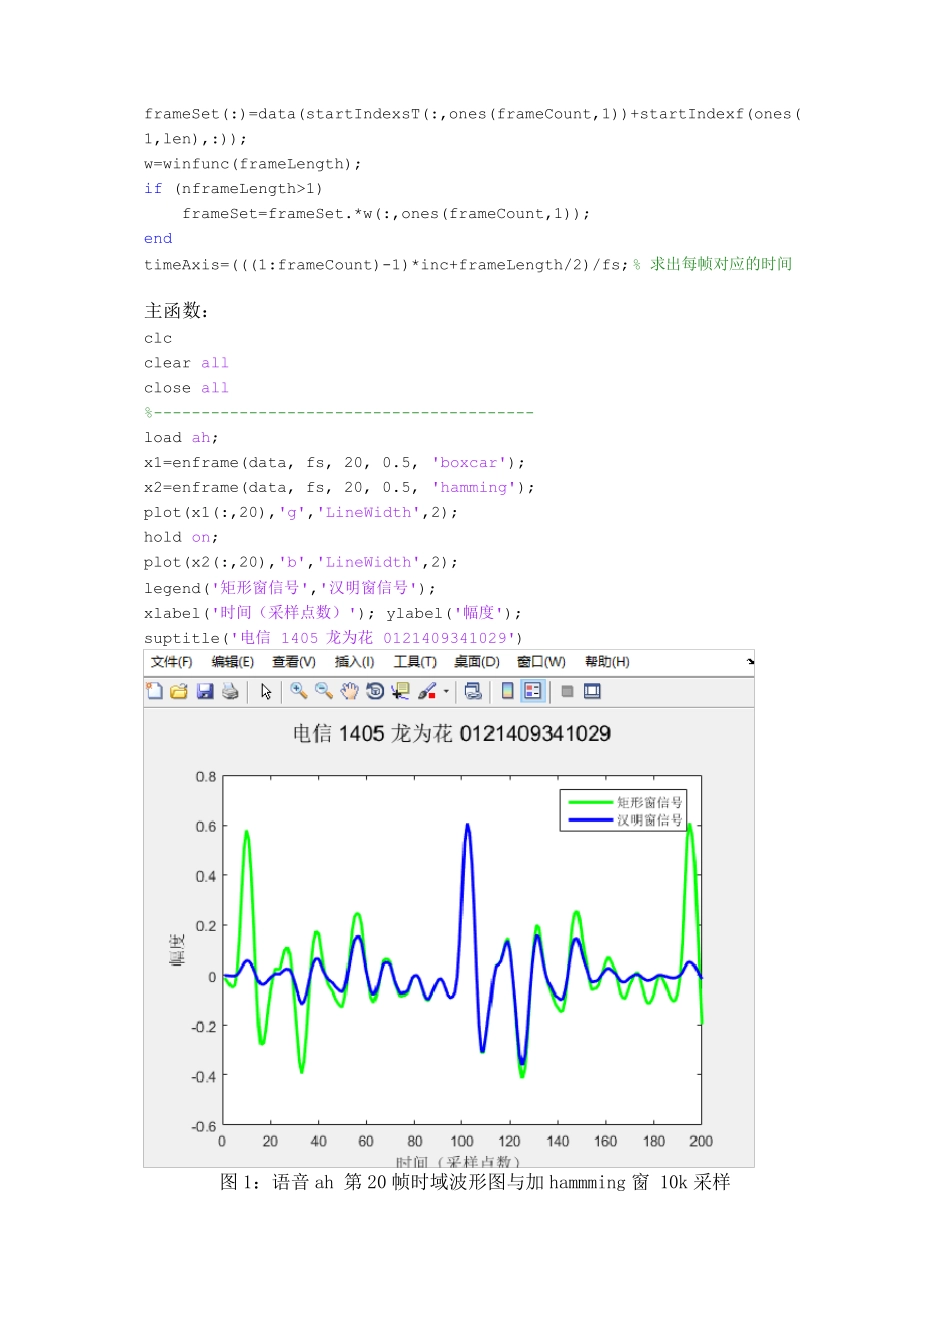The height and width of the screenshot is (1344, 950).
Task: Select the Edit Plot arrow tool
Action: pyautogui.click(x=266, y=691)
